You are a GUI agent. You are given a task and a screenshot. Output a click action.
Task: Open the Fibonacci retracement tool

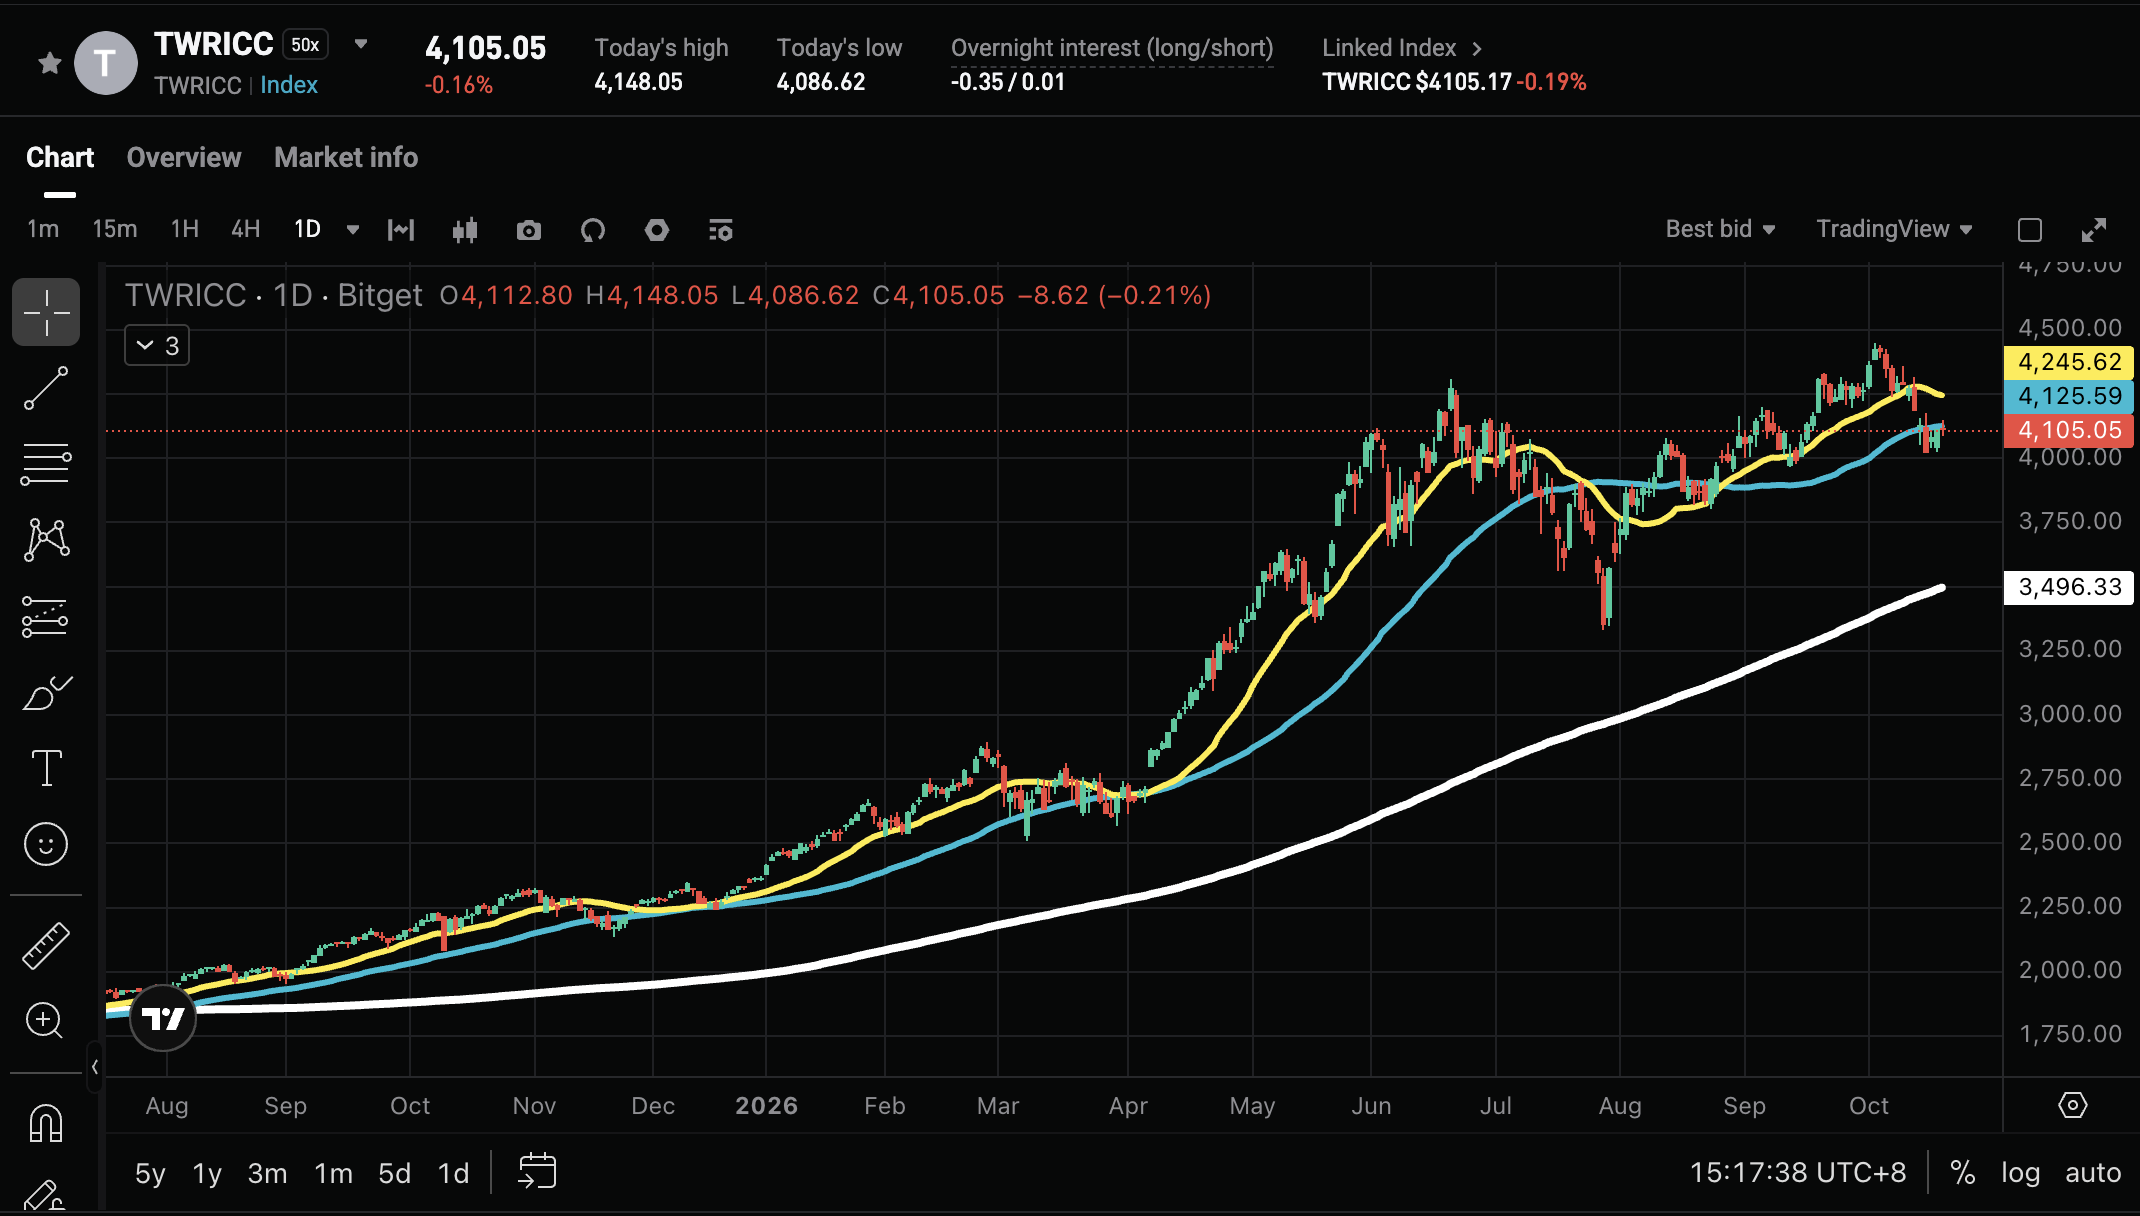tap(46, 465)
